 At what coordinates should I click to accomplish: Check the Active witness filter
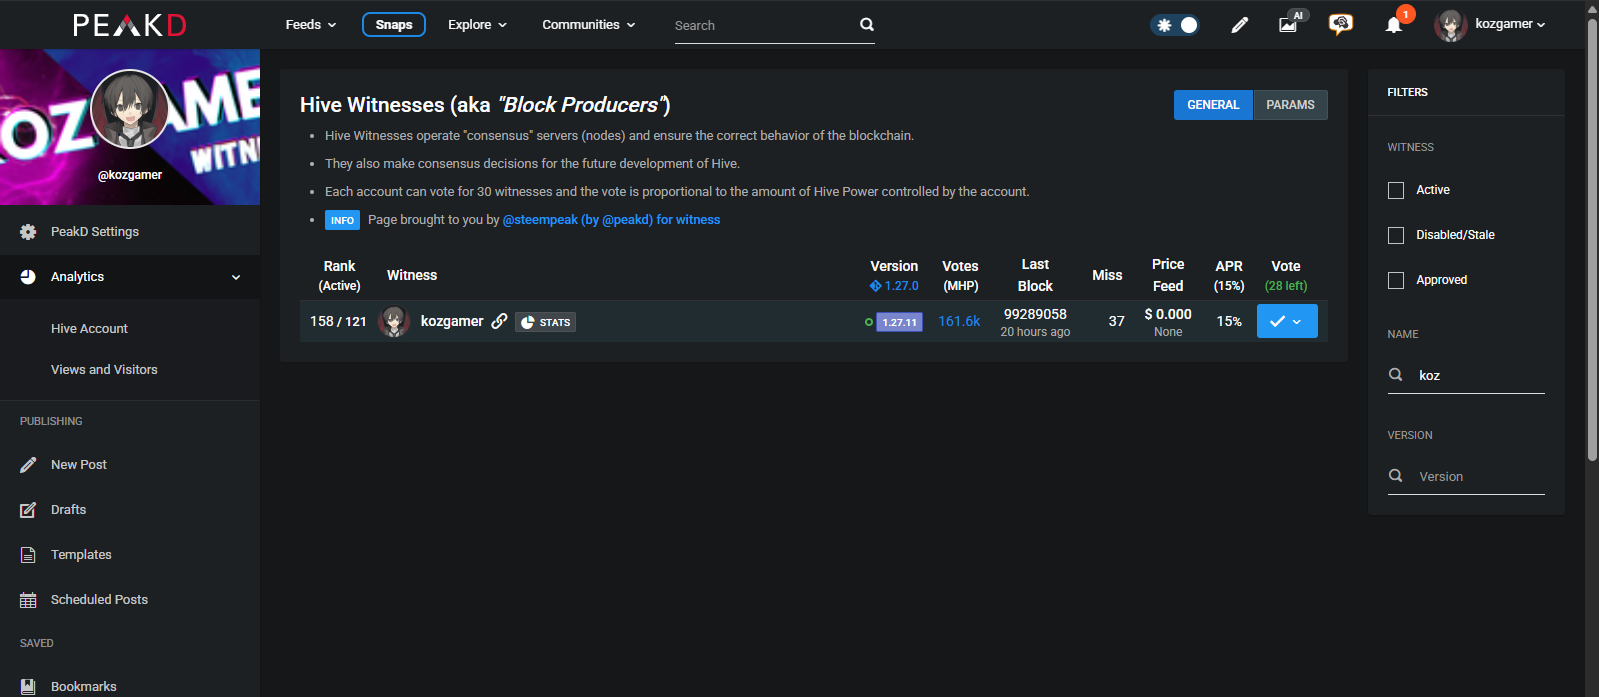pyautogui.click(x=1396, y=190)
